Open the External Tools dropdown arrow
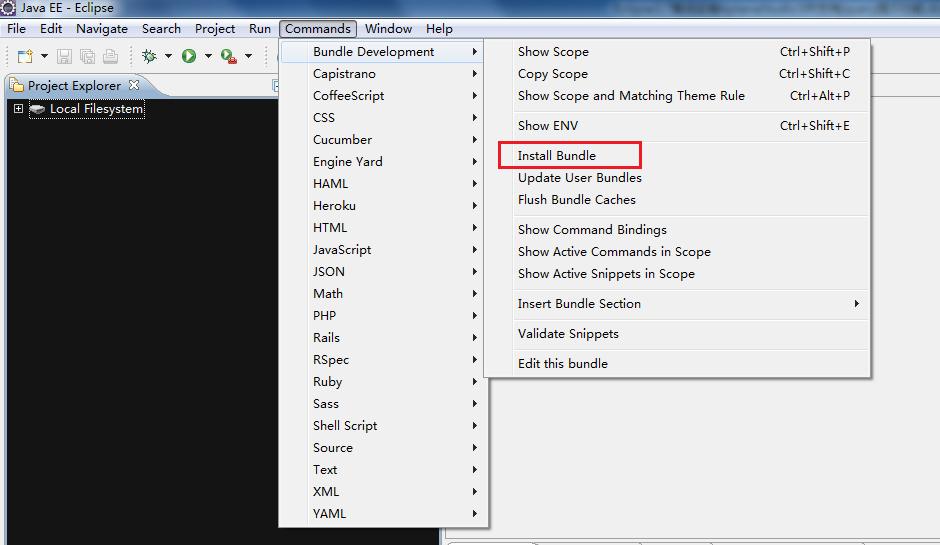The height and width of the screenshot is (545, 940). [x=248, y=56]
